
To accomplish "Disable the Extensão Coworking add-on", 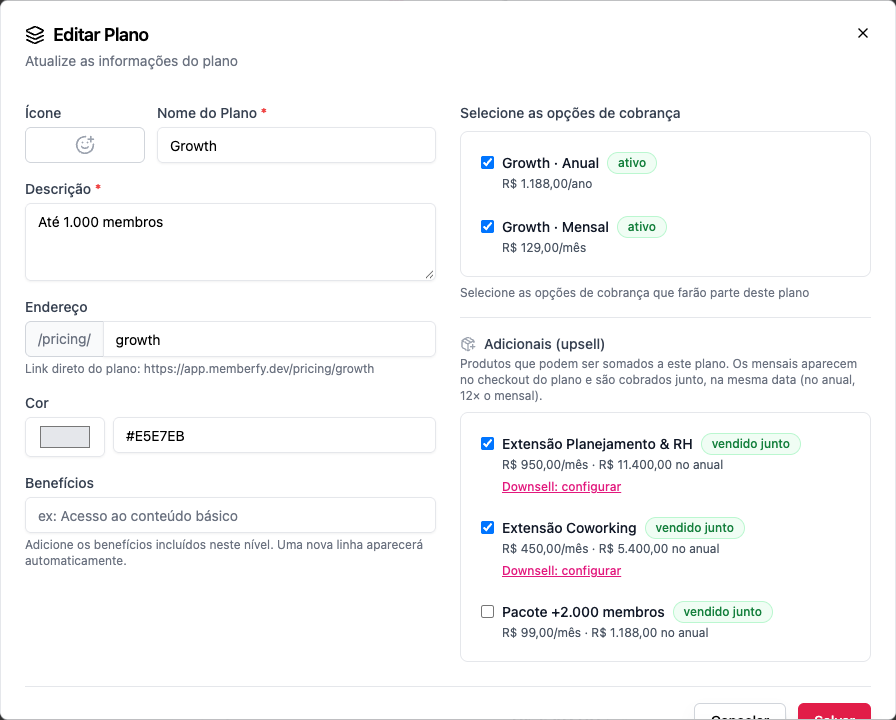I will click(x=487, y=528).
